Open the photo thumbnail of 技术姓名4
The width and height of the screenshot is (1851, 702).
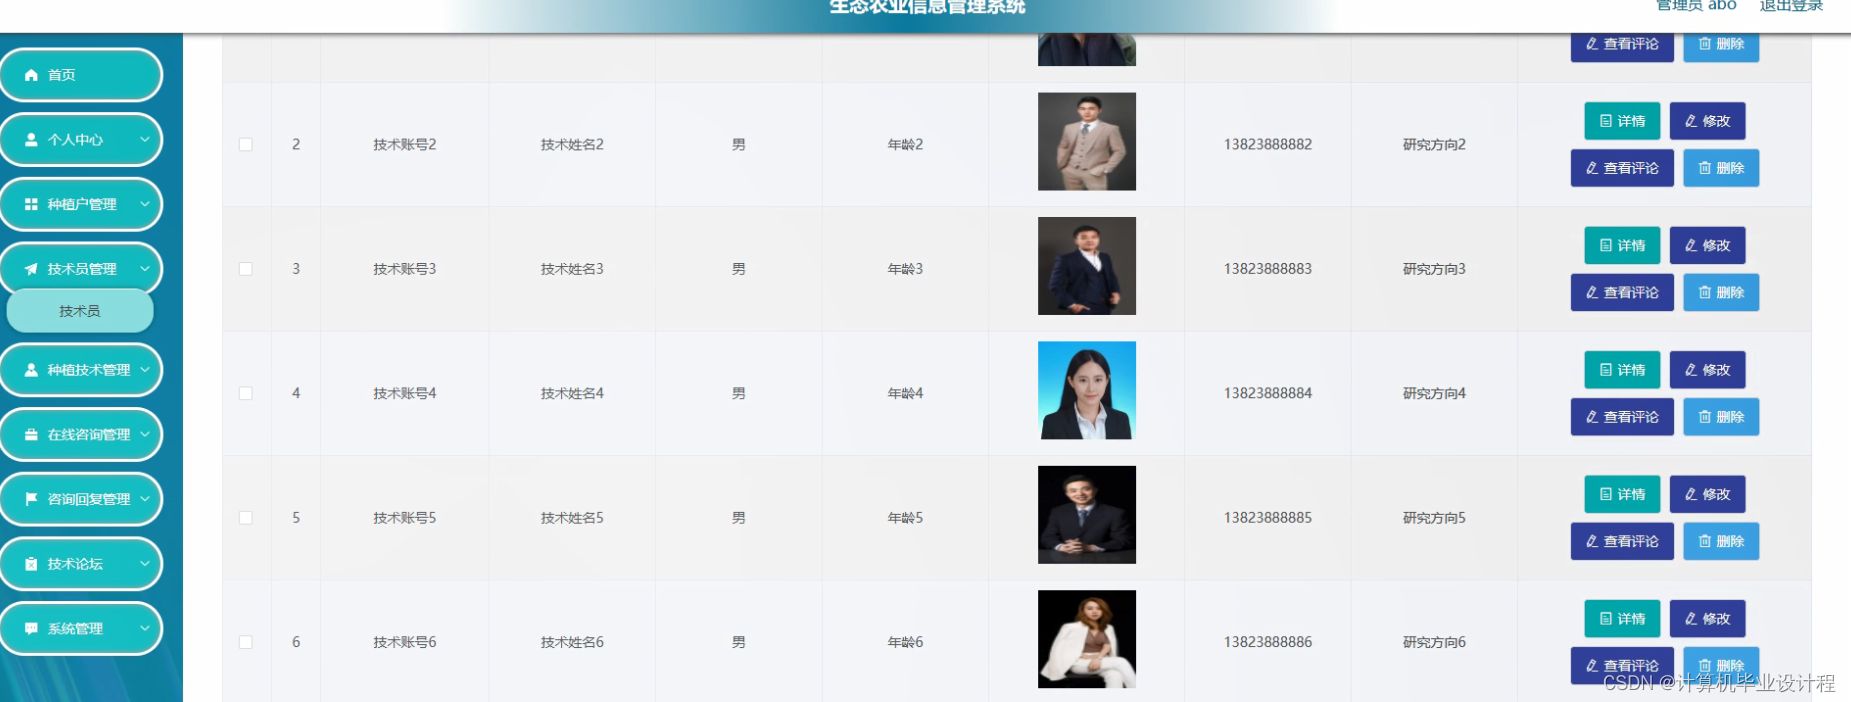1087,390
